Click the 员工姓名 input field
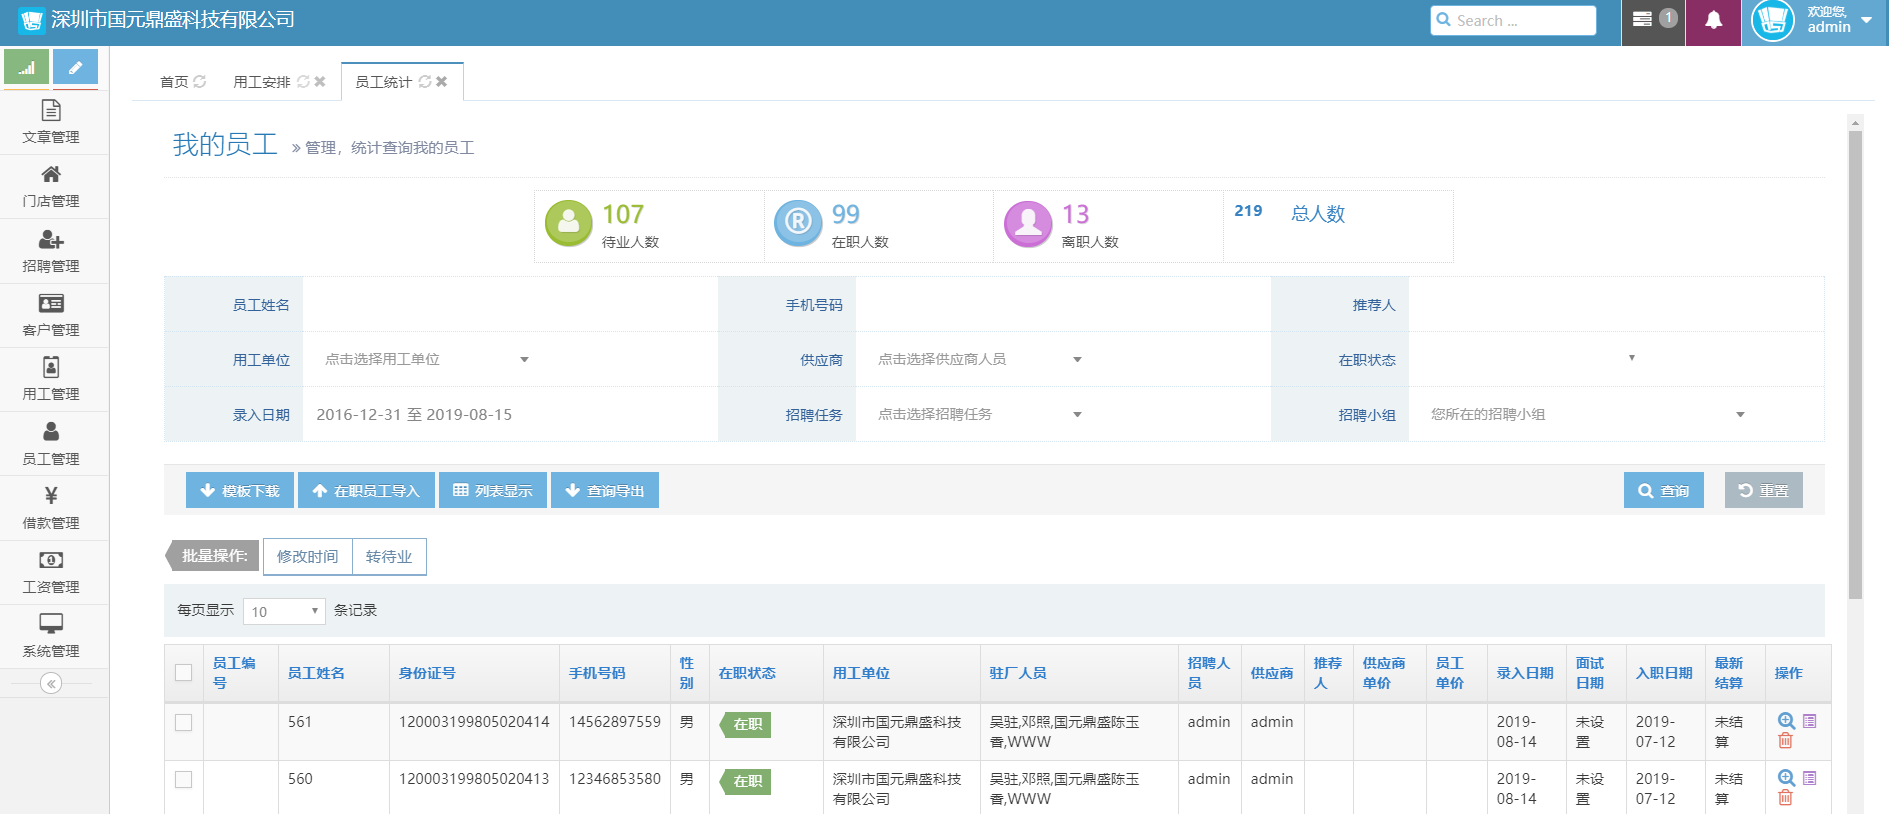The height and width of the screenshot is (814, 1889). click(509, 304)
